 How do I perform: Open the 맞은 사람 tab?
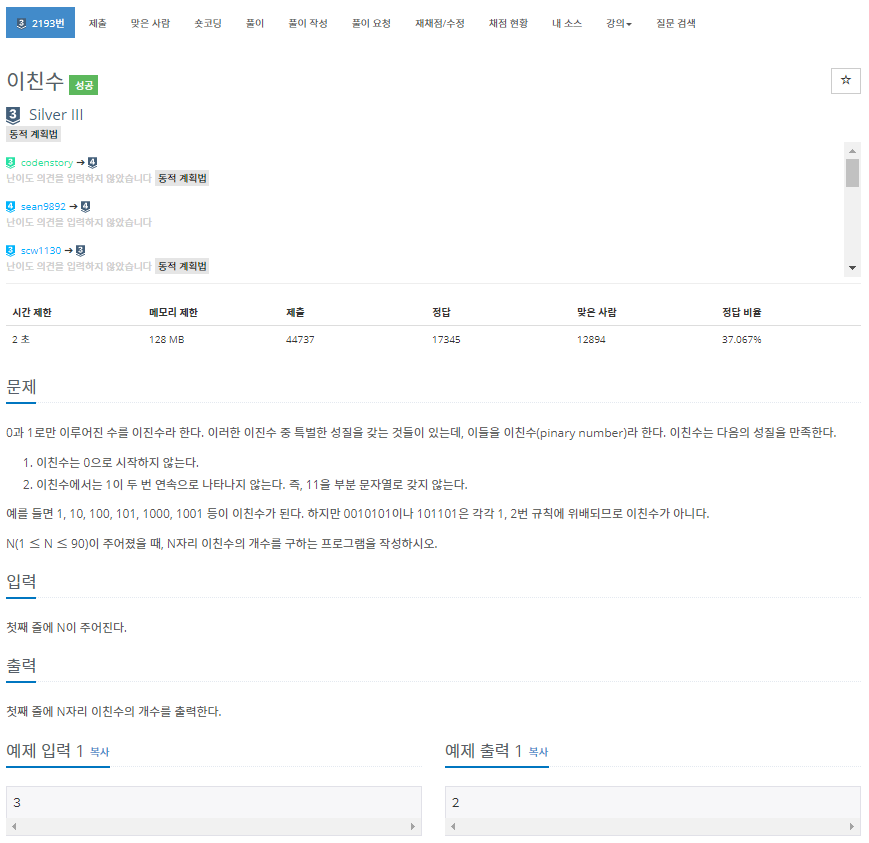pos(150,23)
